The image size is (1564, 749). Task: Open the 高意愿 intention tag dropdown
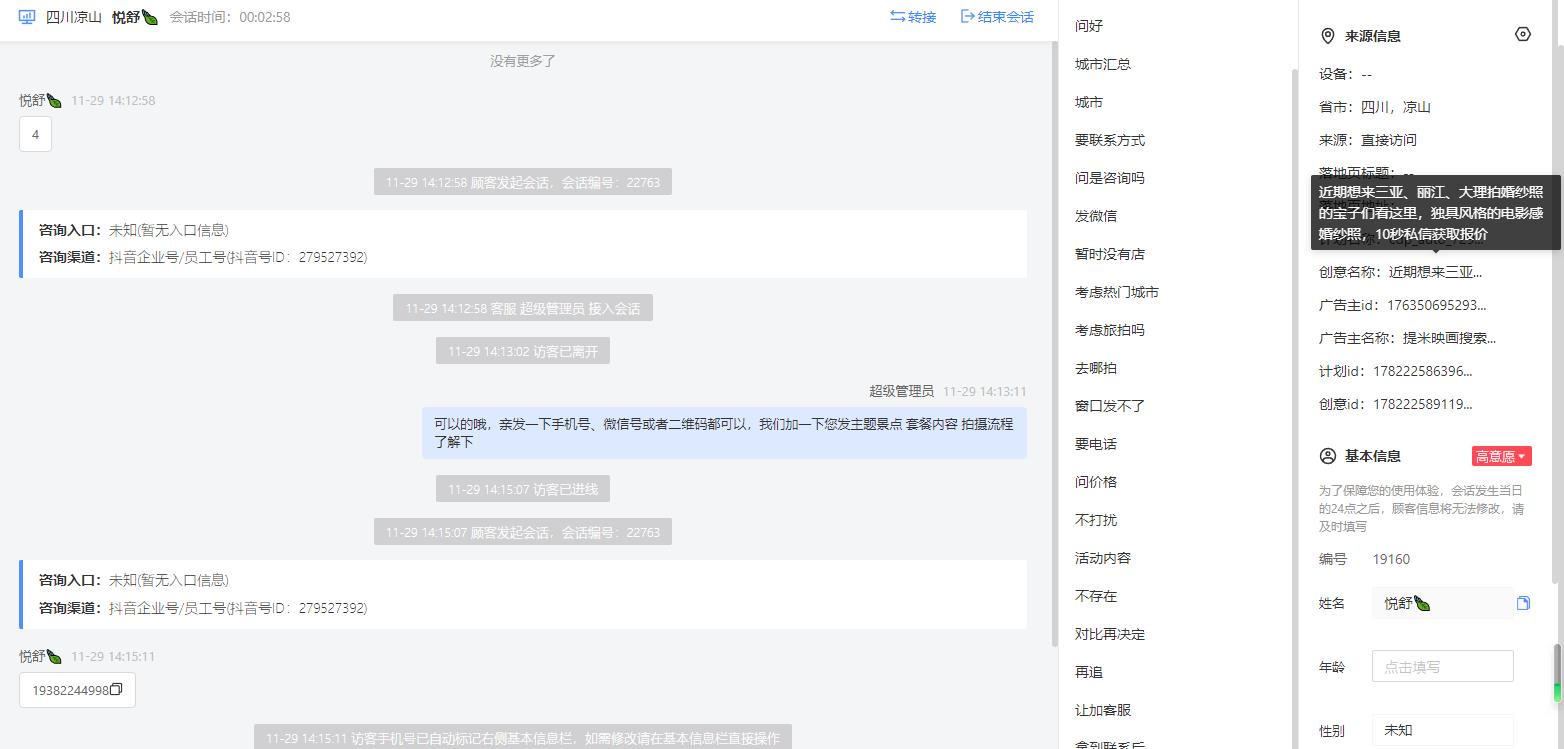[x=1501, y=456]
